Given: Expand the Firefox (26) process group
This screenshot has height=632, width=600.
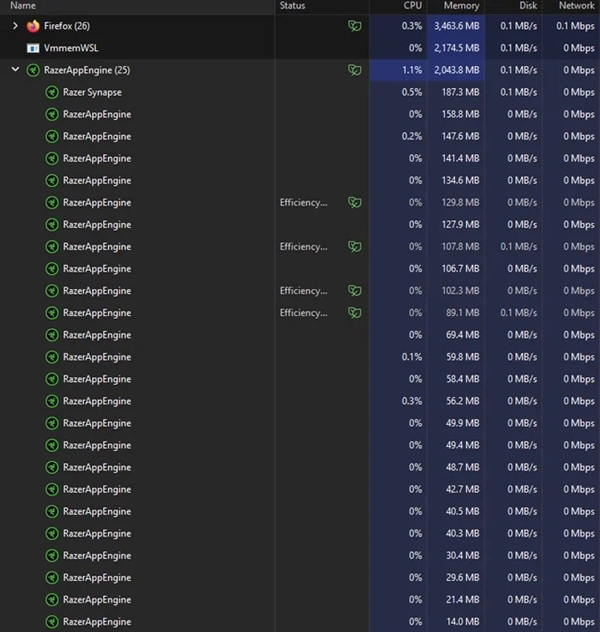Looking at the screenshot, I should [x=15, y=26].
